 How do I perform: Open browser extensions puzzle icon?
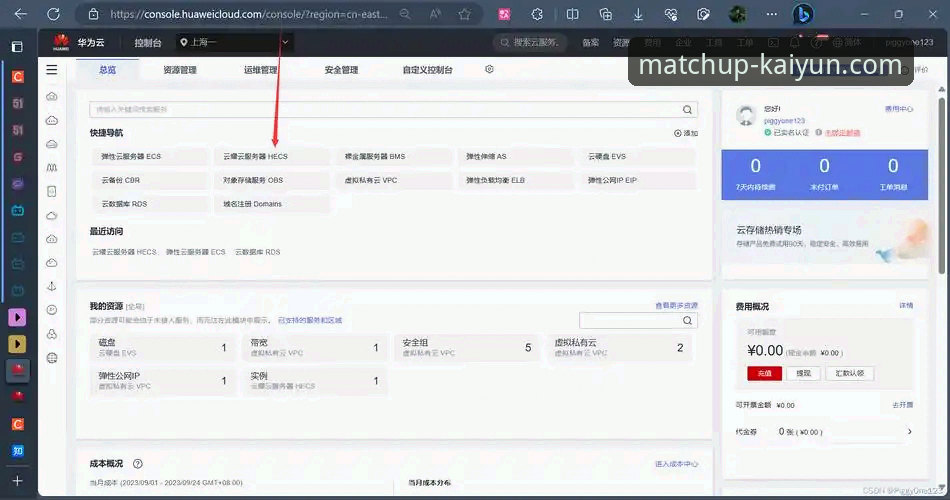pos(537,14)
